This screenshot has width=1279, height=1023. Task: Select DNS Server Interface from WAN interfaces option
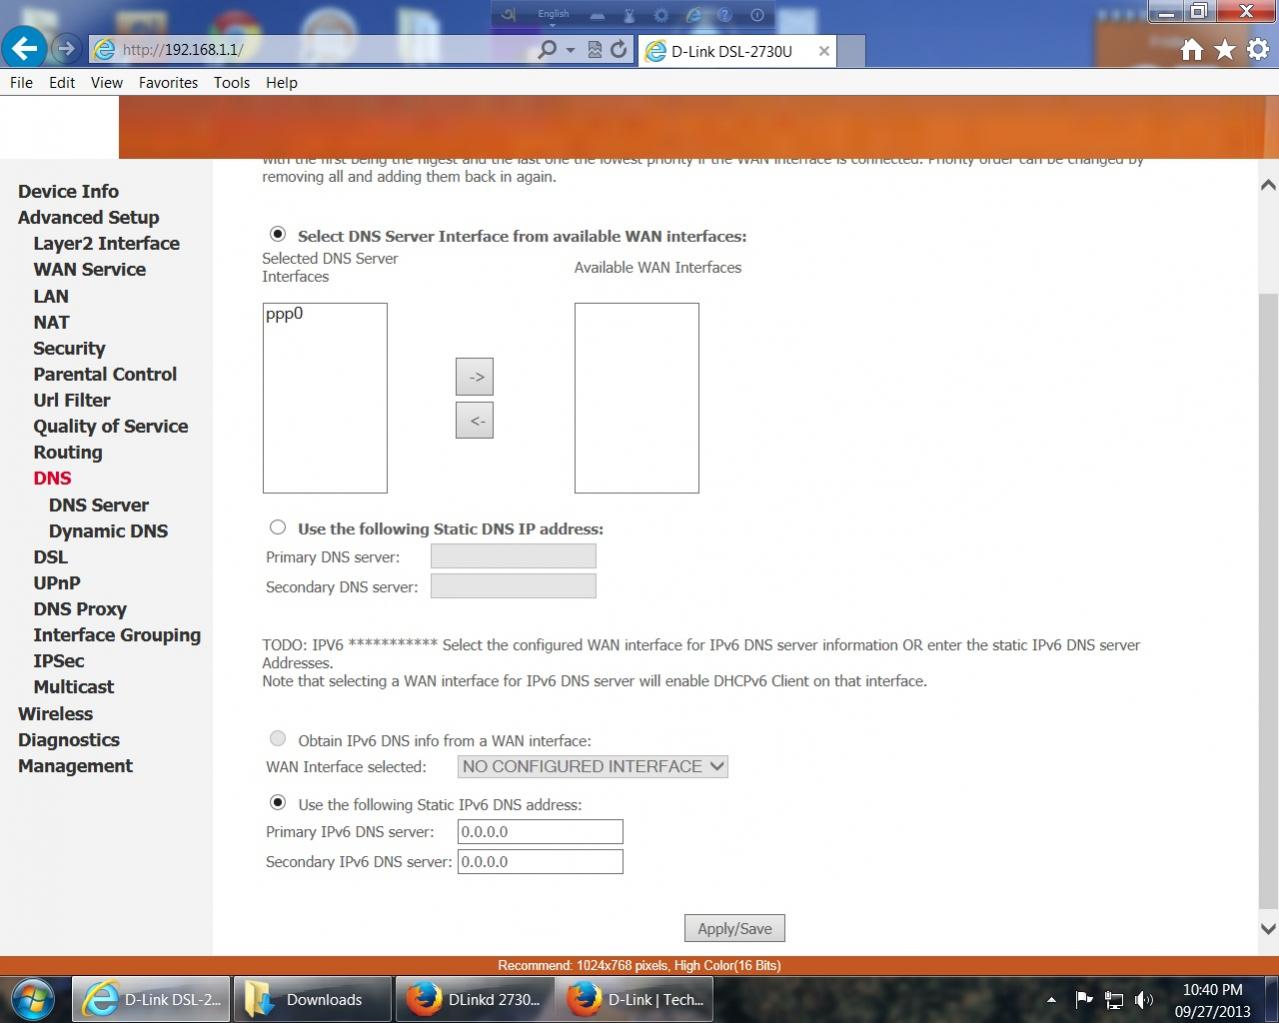click(278, 234)
